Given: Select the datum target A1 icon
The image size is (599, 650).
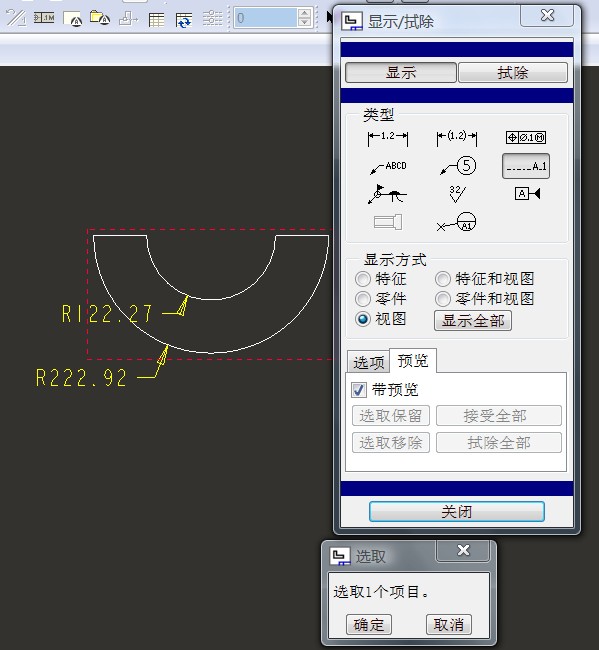Looking at the screenshot, I should pyautogui.click(x=456, y=222).
